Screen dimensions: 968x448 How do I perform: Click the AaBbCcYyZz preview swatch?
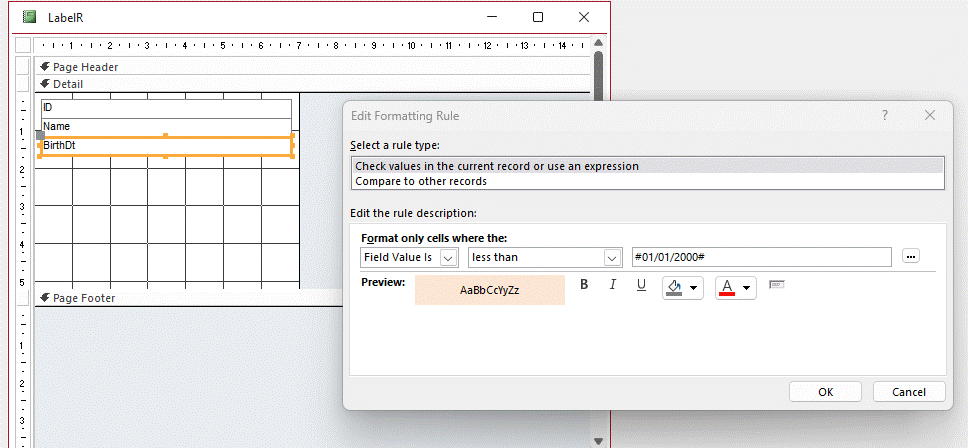[x=489, y=290]
